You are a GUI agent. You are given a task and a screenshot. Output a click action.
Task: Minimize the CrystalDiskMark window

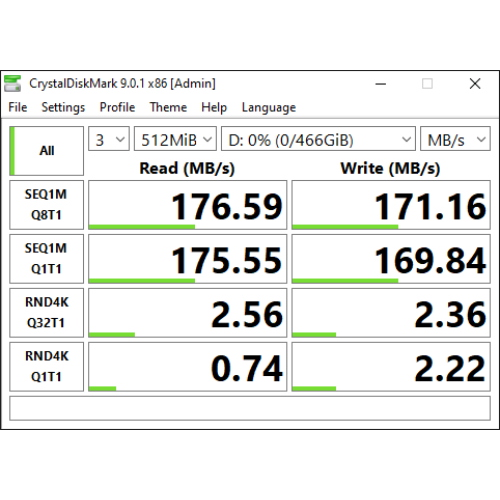[x=381, y=84]
